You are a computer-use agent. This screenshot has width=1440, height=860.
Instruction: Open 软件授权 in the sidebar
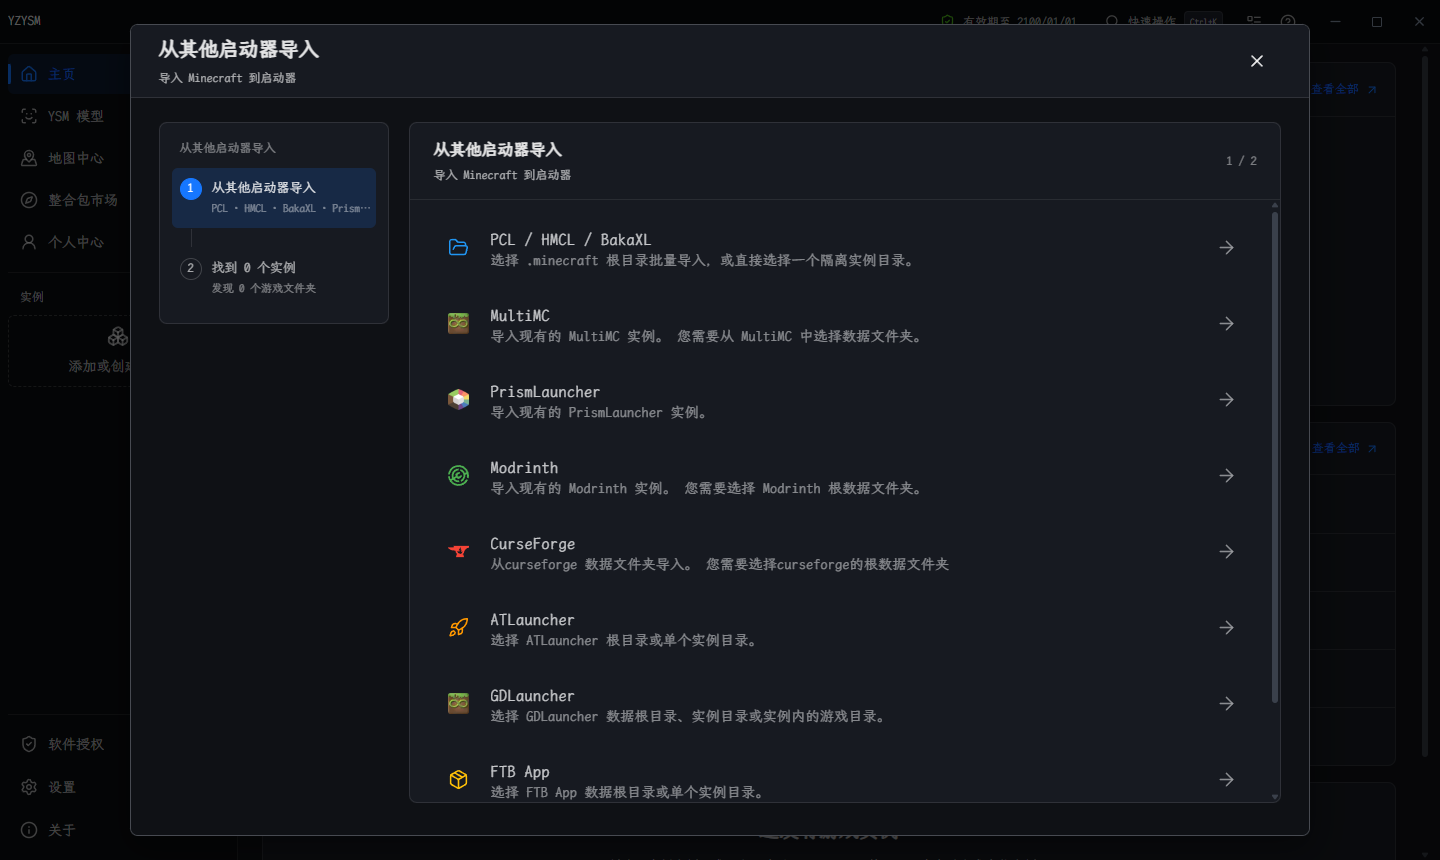(68, 744)
